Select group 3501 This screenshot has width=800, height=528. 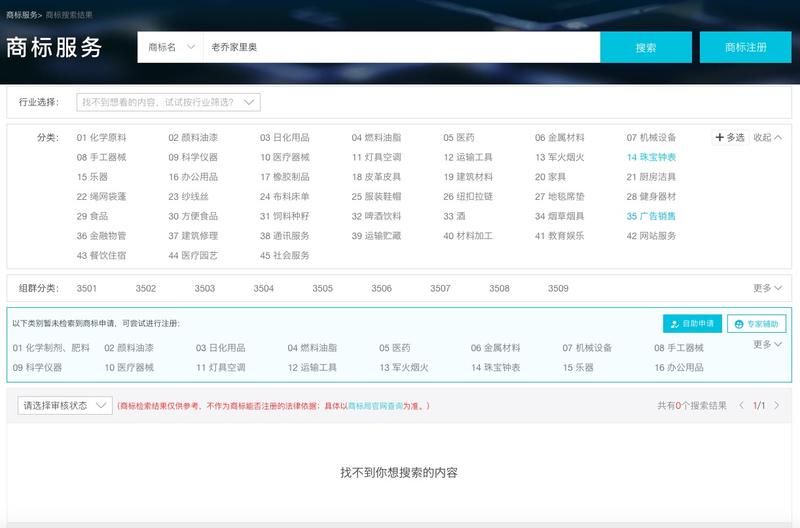point(87,288)
